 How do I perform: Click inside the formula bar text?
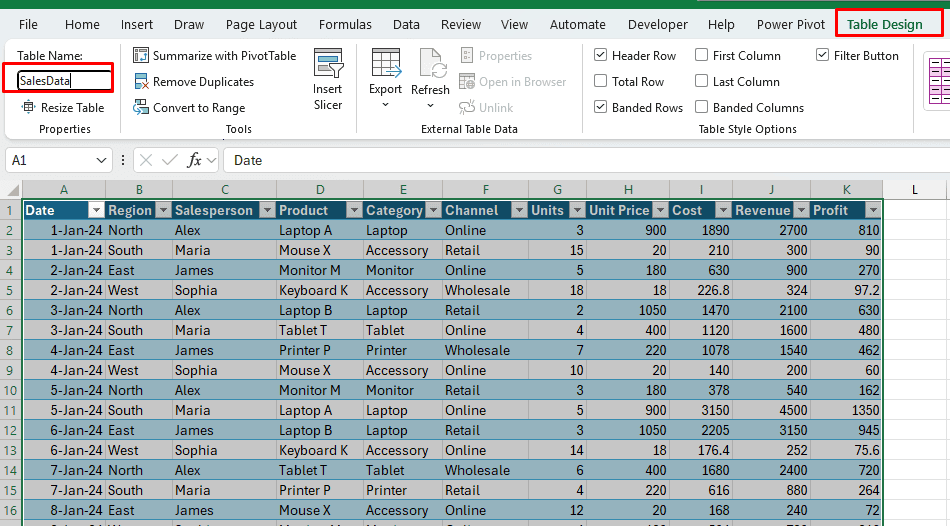pyautogui.click(x=248, y=161)
